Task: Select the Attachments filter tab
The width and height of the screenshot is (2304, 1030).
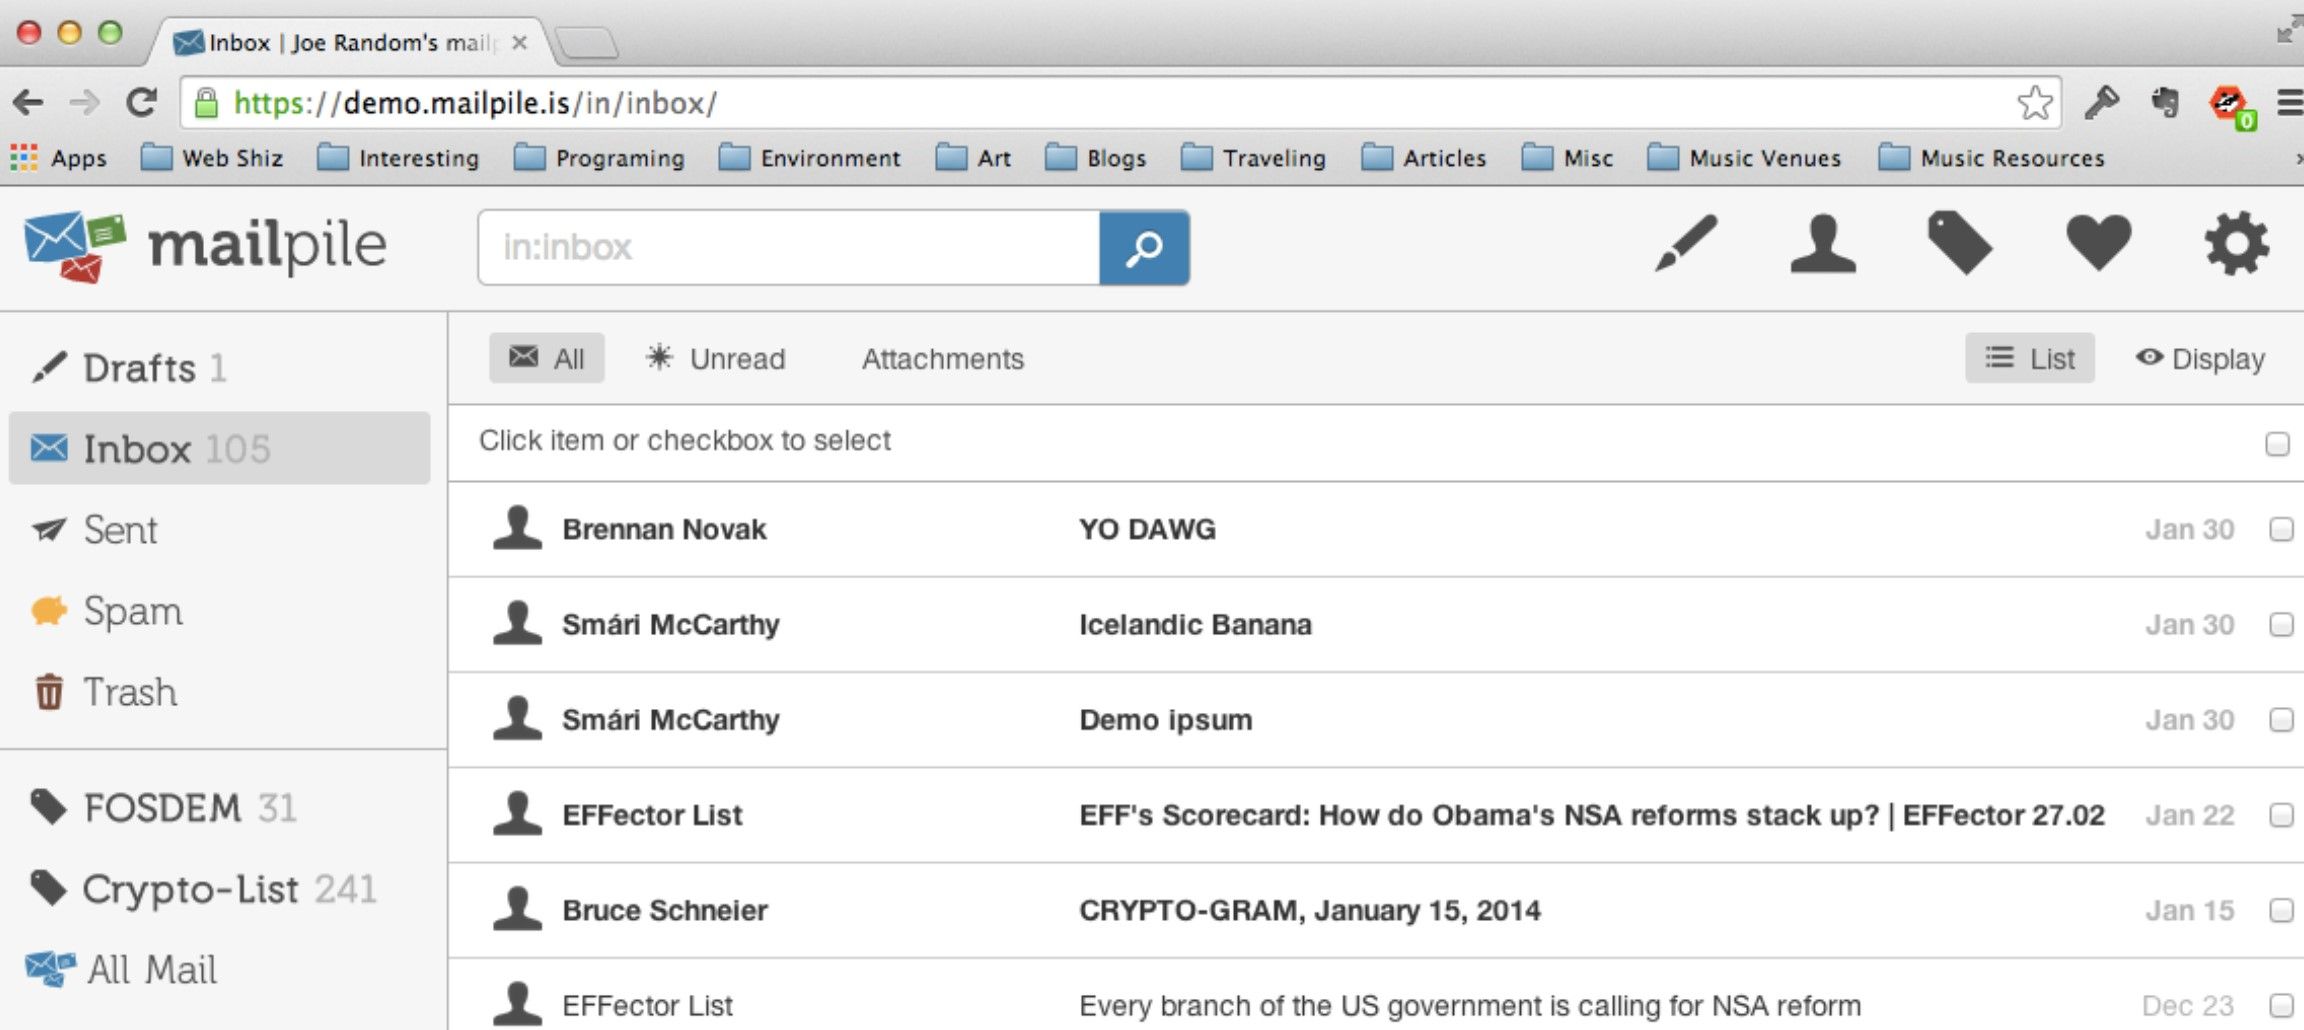Action: pos(942,359)
